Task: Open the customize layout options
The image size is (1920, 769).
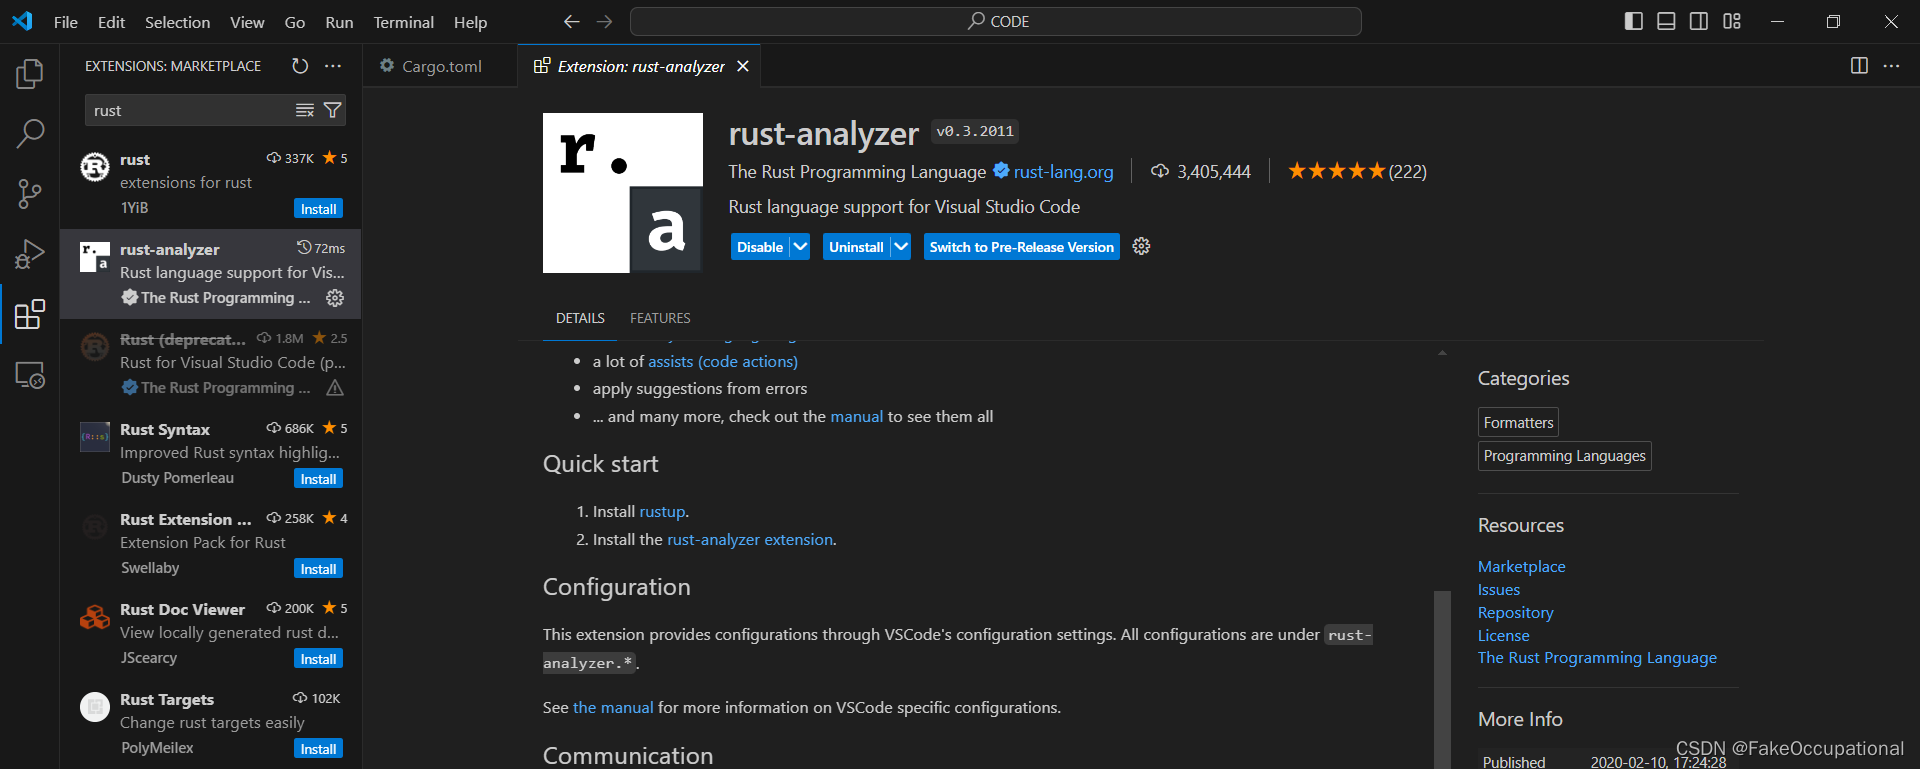Action: [x=1732, y=21]
